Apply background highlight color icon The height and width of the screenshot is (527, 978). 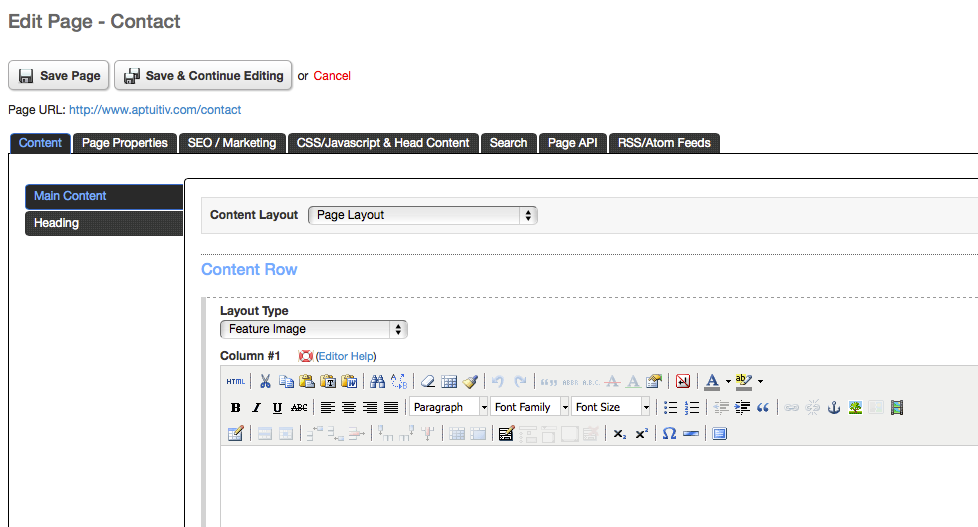pos(743,381)
